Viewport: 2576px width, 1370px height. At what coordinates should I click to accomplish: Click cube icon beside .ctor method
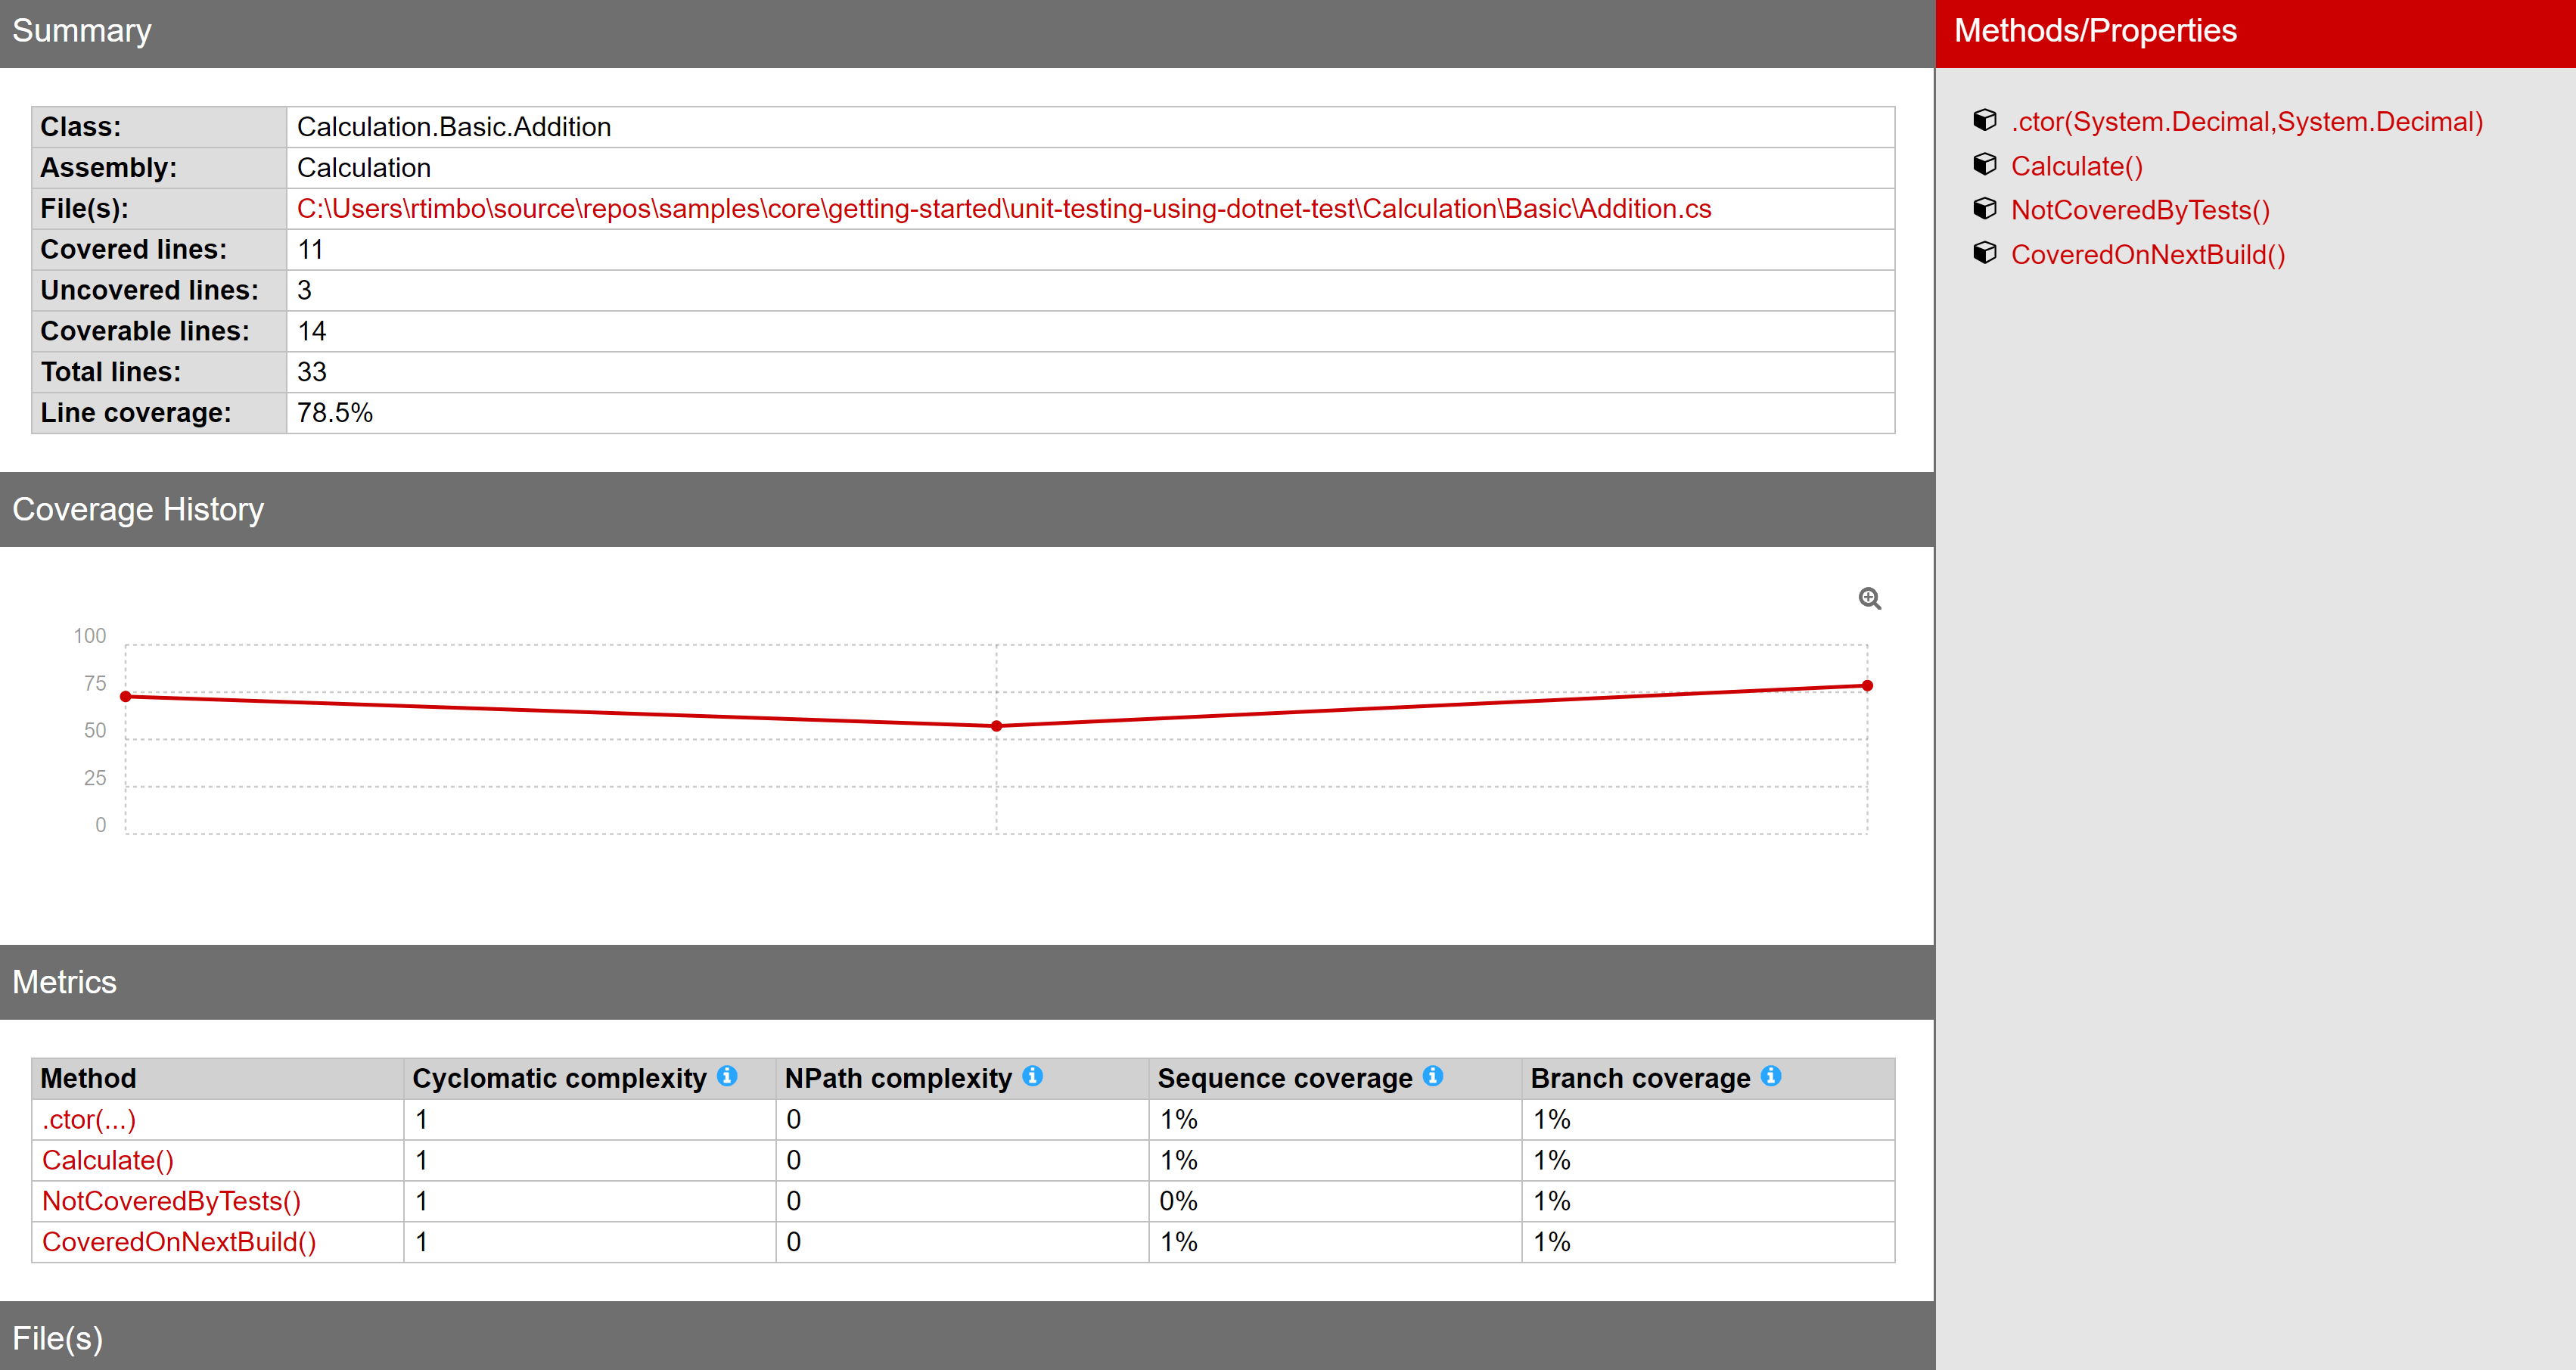click(1984, 121)
